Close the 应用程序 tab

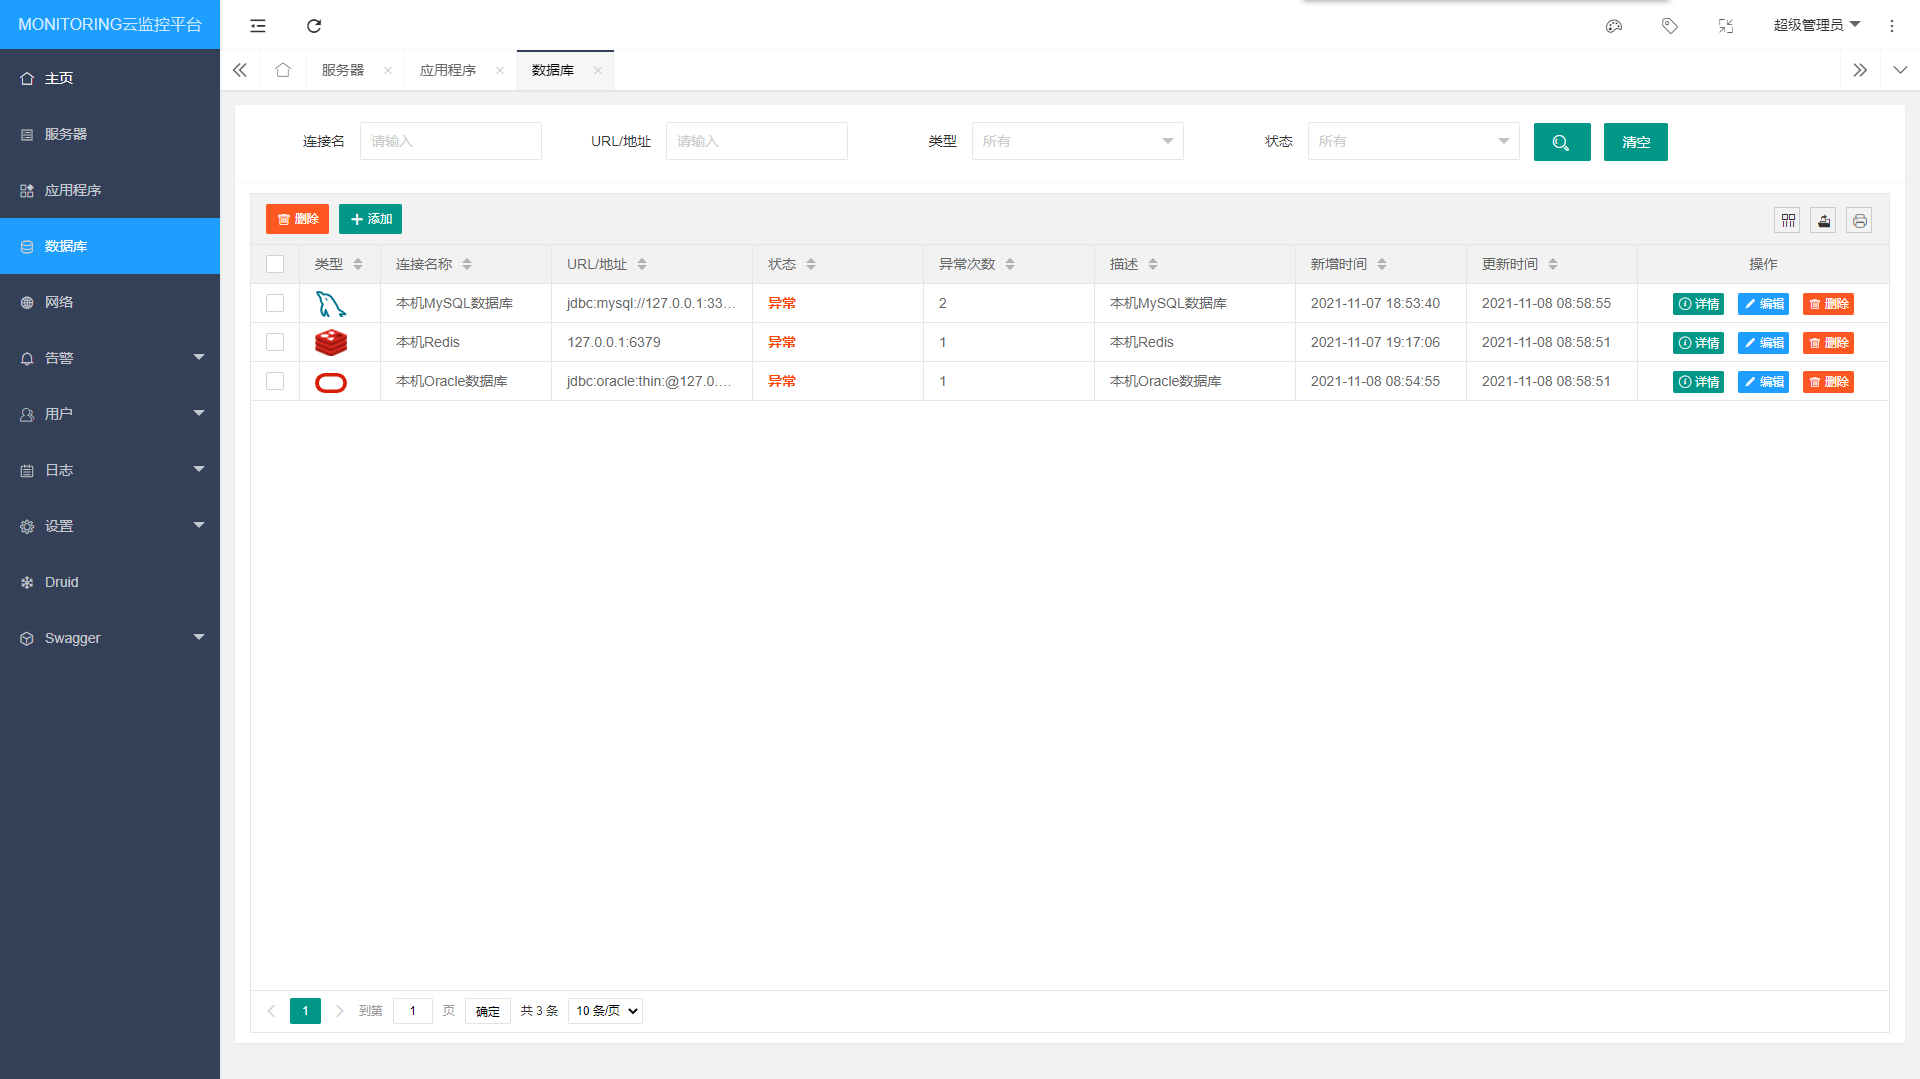click(500, 70)
